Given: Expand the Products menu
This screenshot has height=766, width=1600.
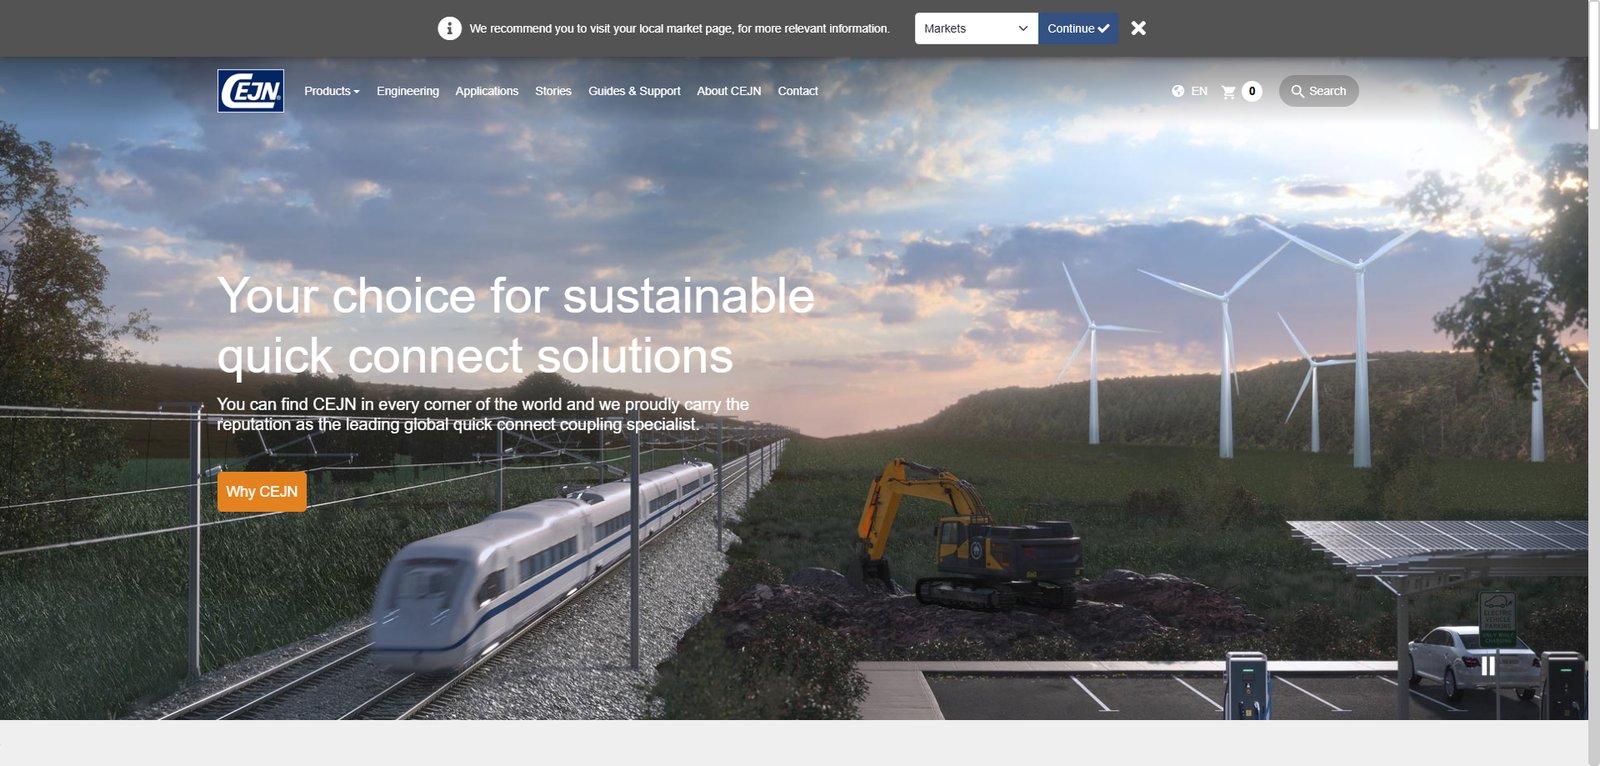Looking at the screenshot, I should [332, 91].
